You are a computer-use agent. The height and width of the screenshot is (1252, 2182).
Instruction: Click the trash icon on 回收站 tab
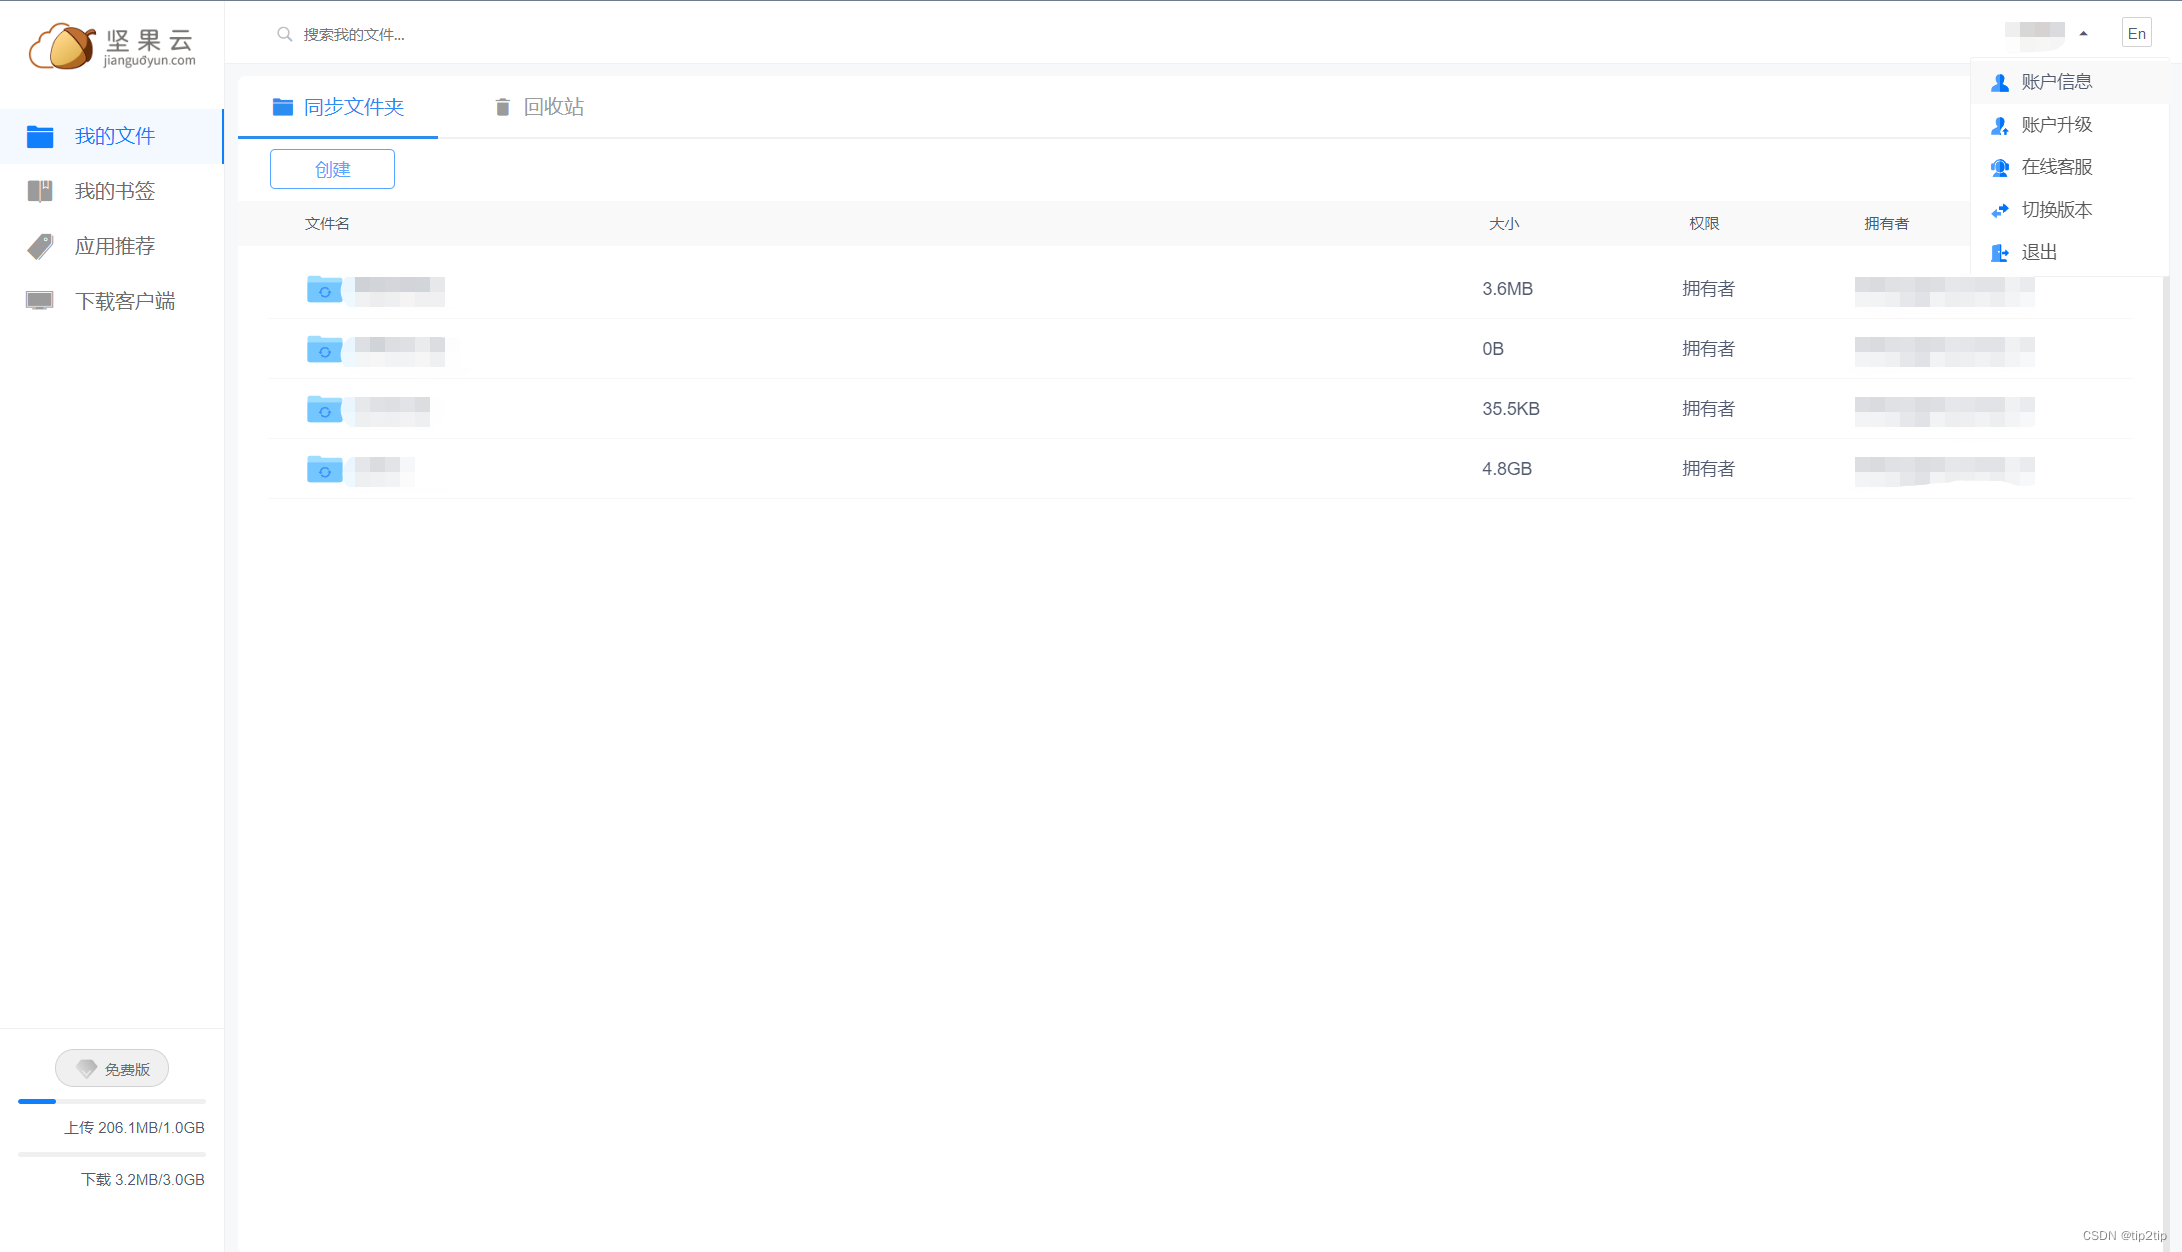503,106
